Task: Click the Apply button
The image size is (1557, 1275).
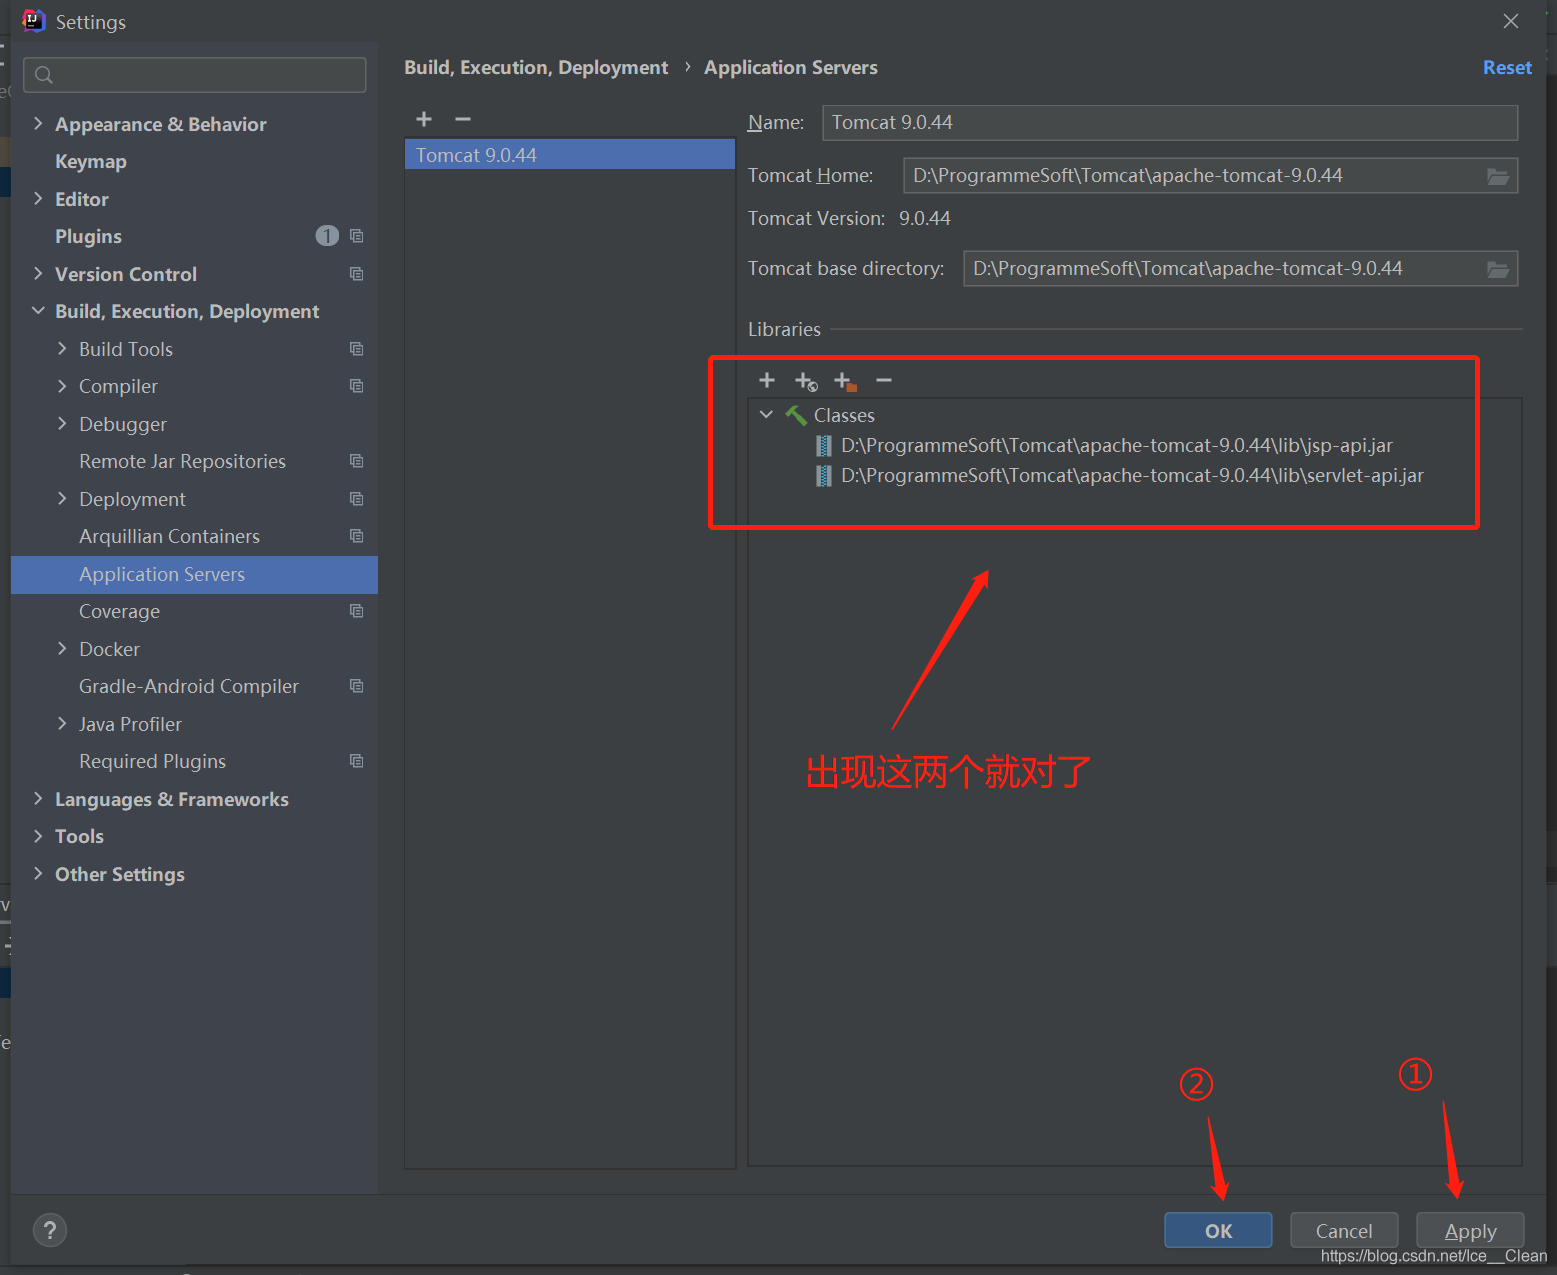Action: point(1470,1230)
